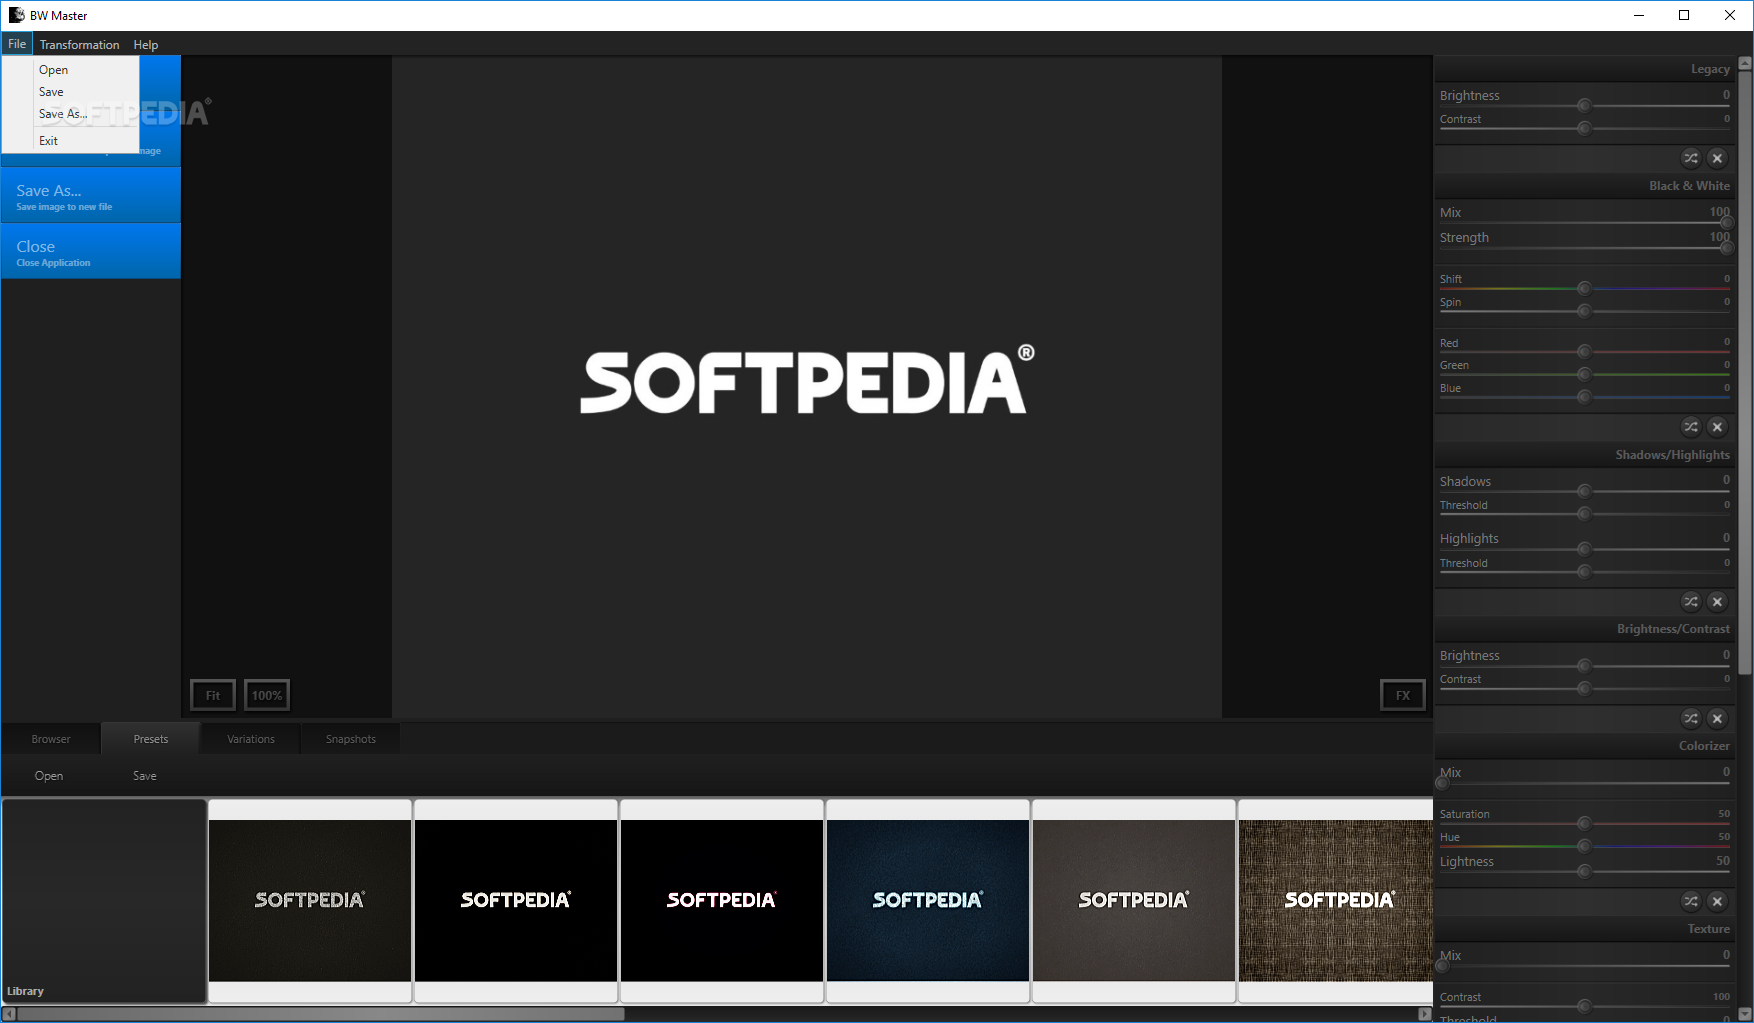Randomize the Brightness/Contrast section settings
Viewport: 1754px width, 1023px height.
click(1690, 718)
